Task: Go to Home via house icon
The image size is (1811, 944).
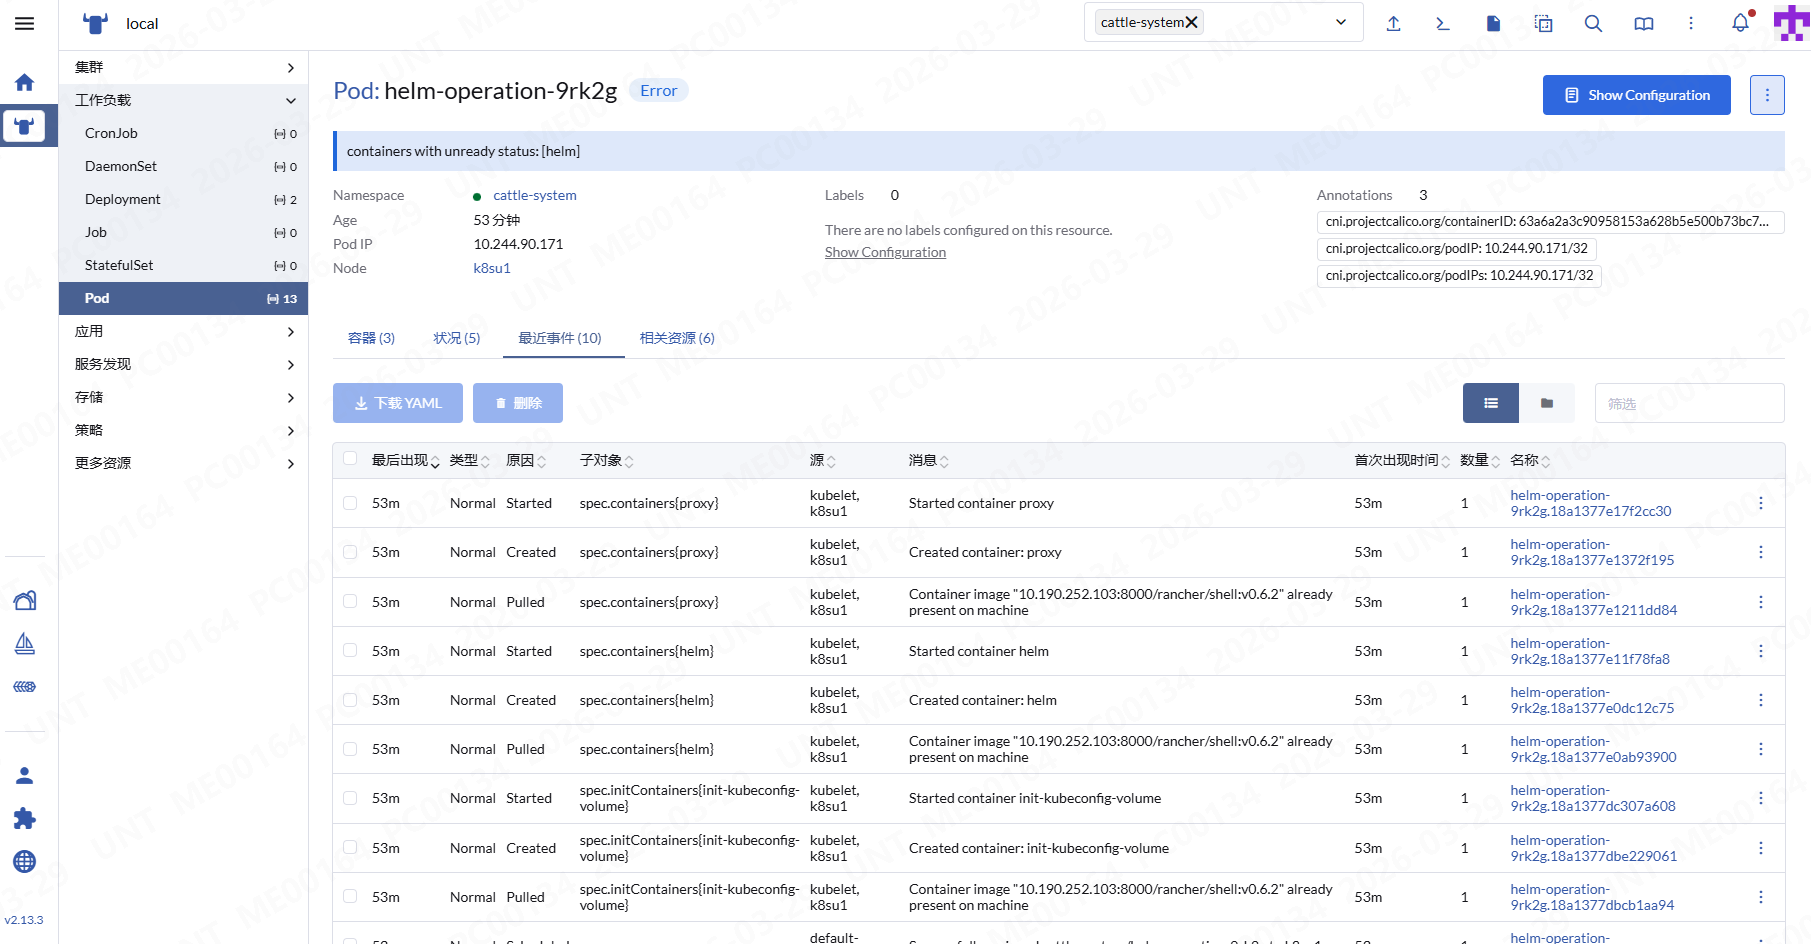Action: pyautogui.click(x=25, y=83)
